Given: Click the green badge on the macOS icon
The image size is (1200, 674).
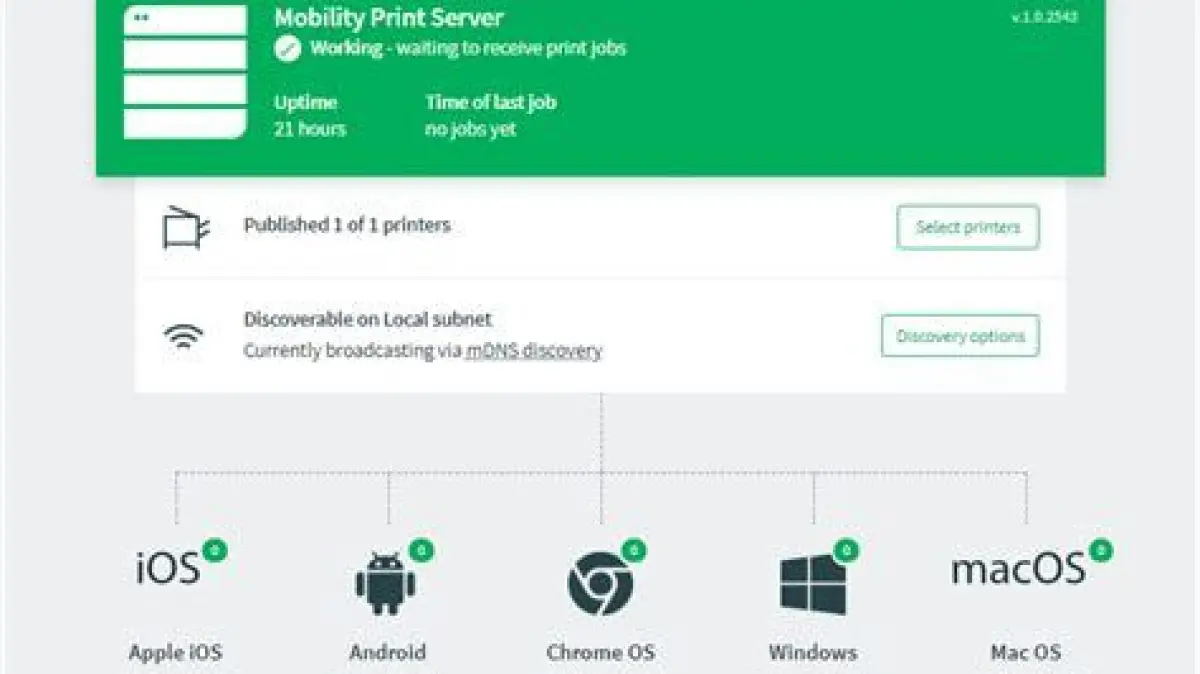Looking at the screenshot, I should pos(1101,549).
